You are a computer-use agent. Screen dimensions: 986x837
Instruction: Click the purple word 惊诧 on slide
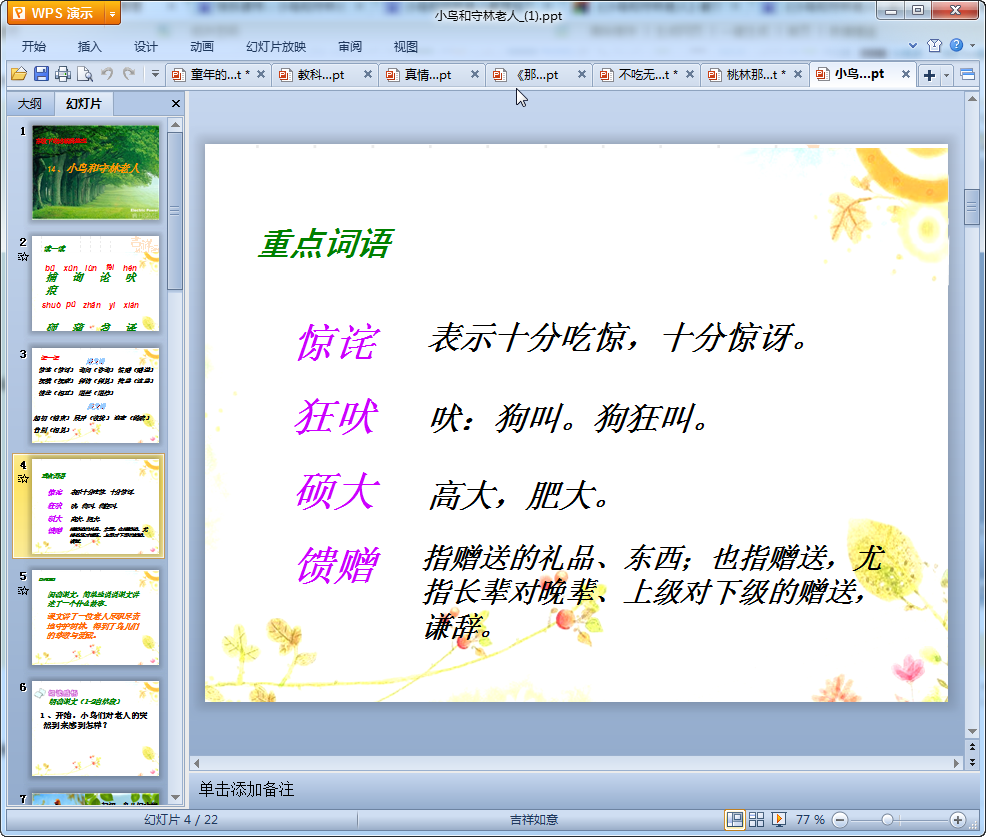[x=338, y=343]
